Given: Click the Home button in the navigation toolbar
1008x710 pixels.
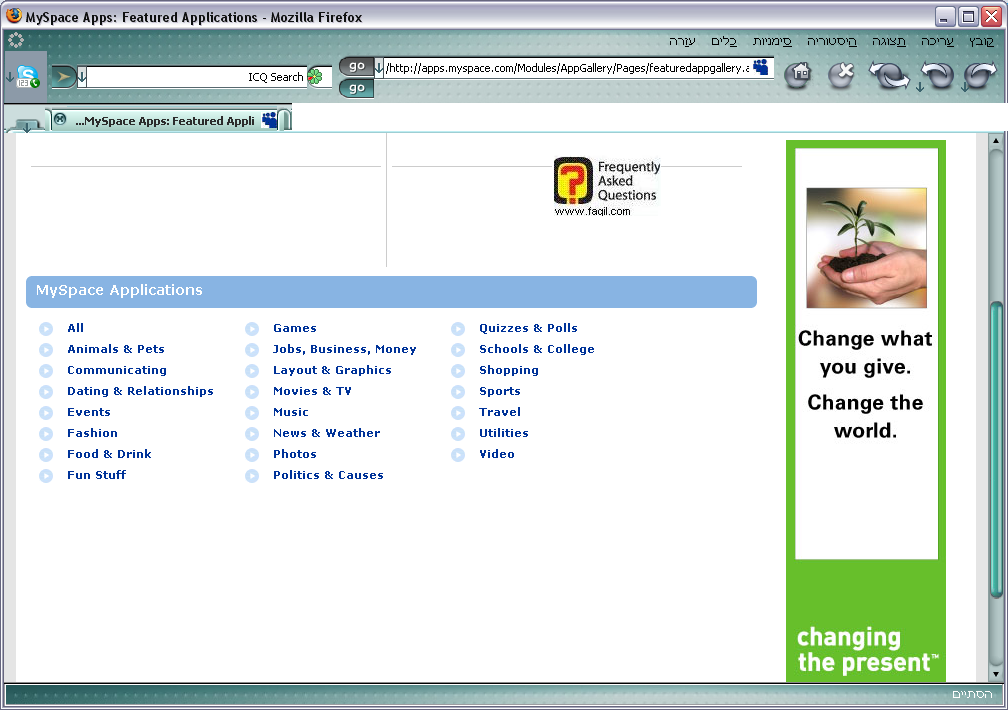Looking at the screenshot, I should tap(797, 75).
